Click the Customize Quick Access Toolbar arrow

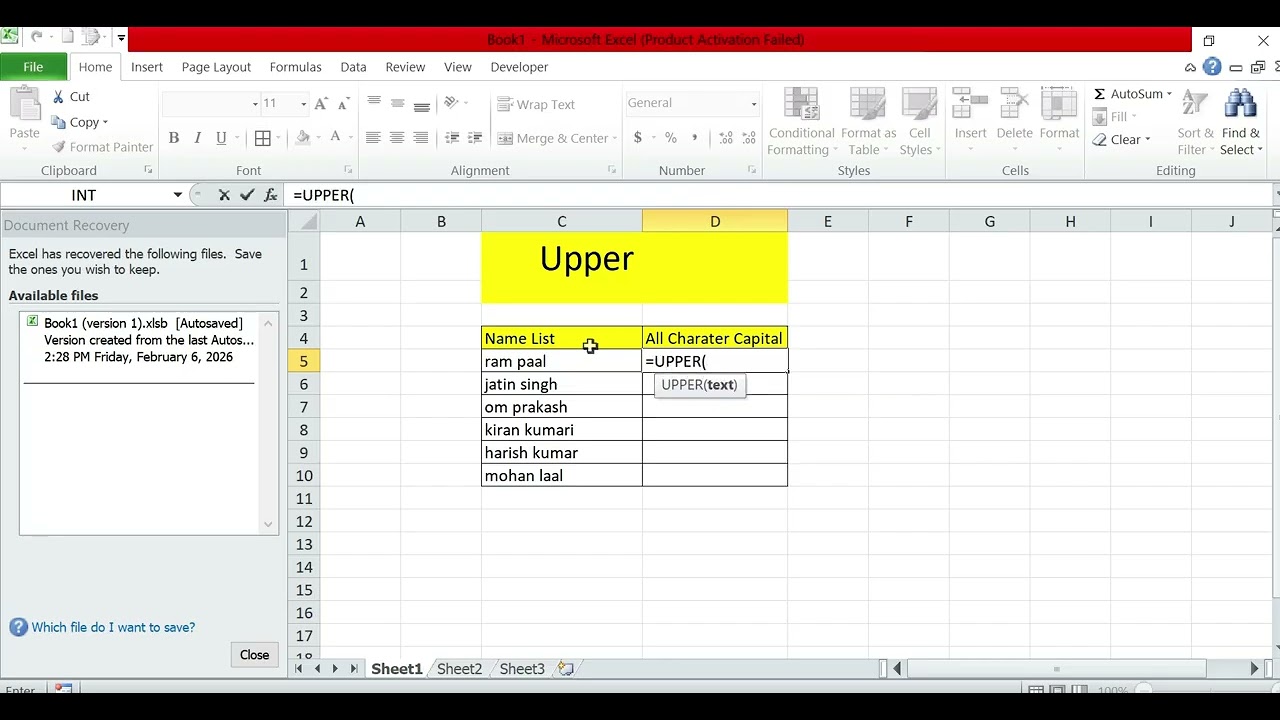tap(121, 39)
